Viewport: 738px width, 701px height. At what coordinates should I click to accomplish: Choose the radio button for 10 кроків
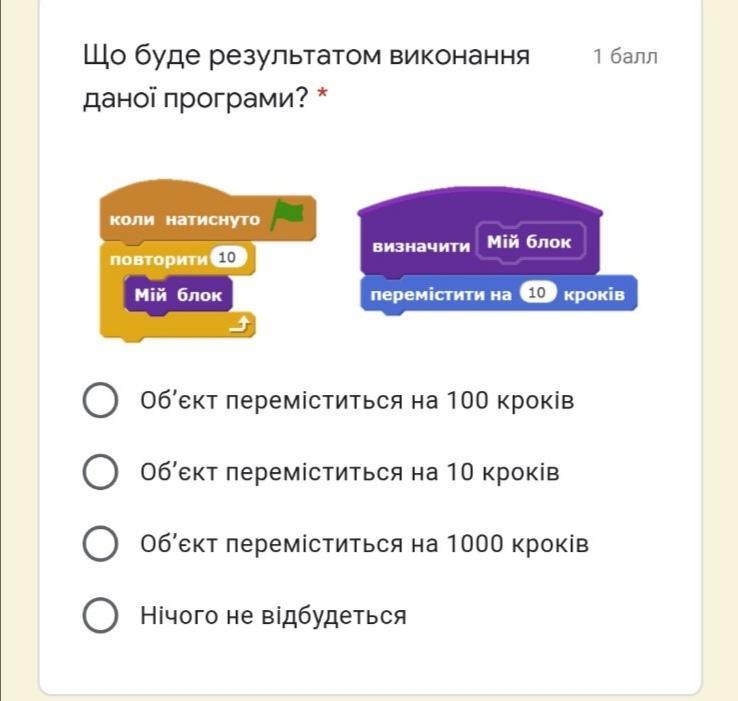[100, 471]
